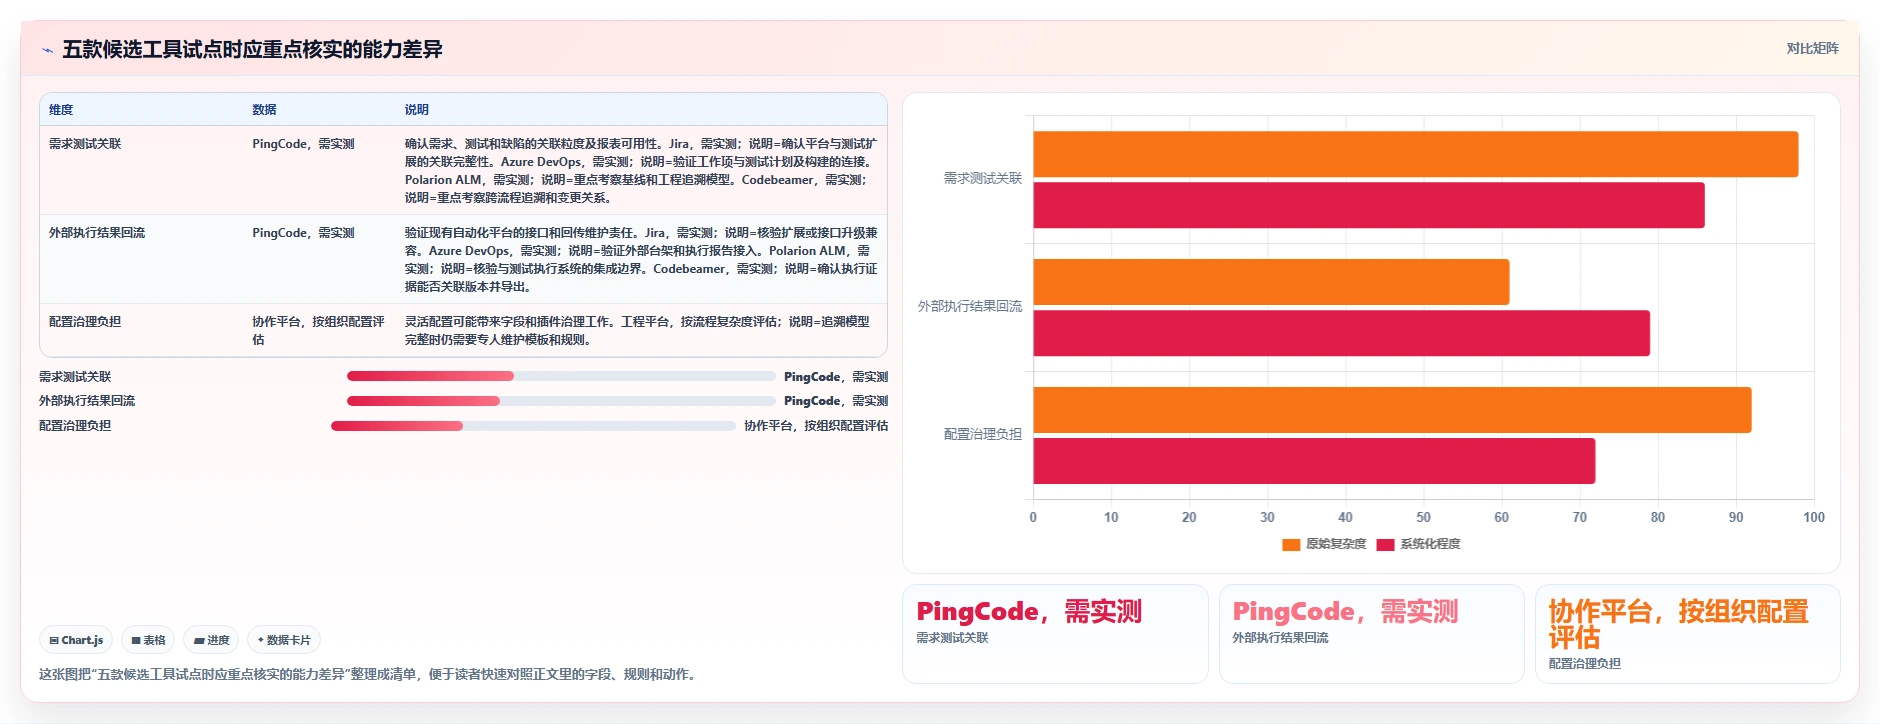Click the red bar for 需求测试关联

pos(1368,205)
